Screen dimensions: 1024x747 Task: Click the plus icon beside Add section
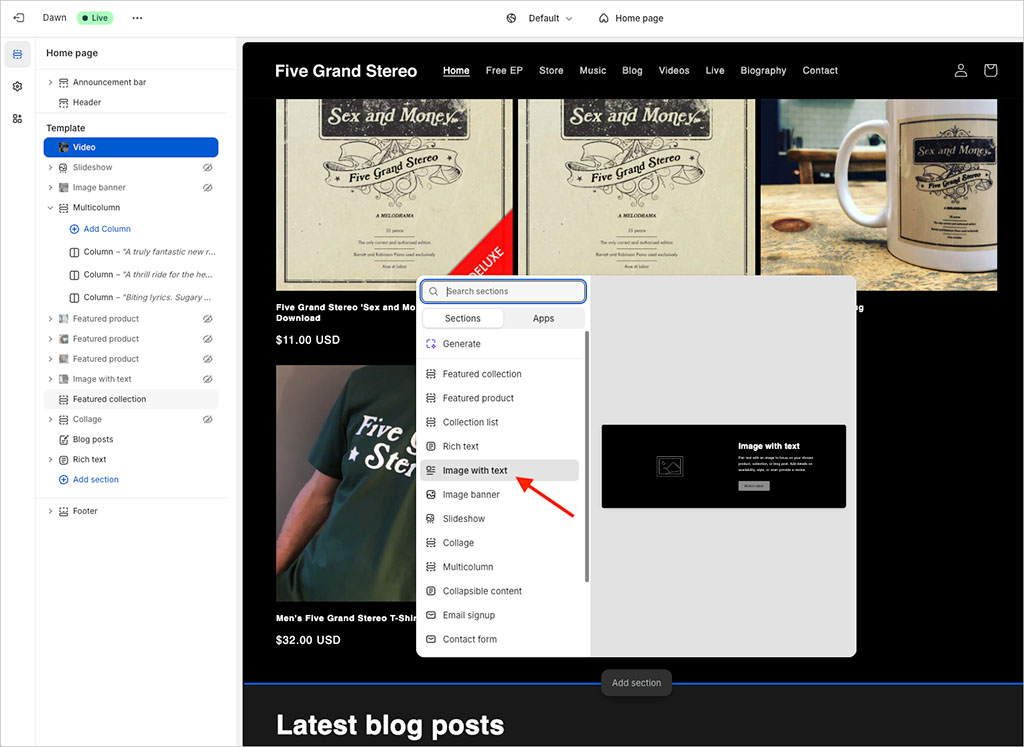click(x=63, y=479)
